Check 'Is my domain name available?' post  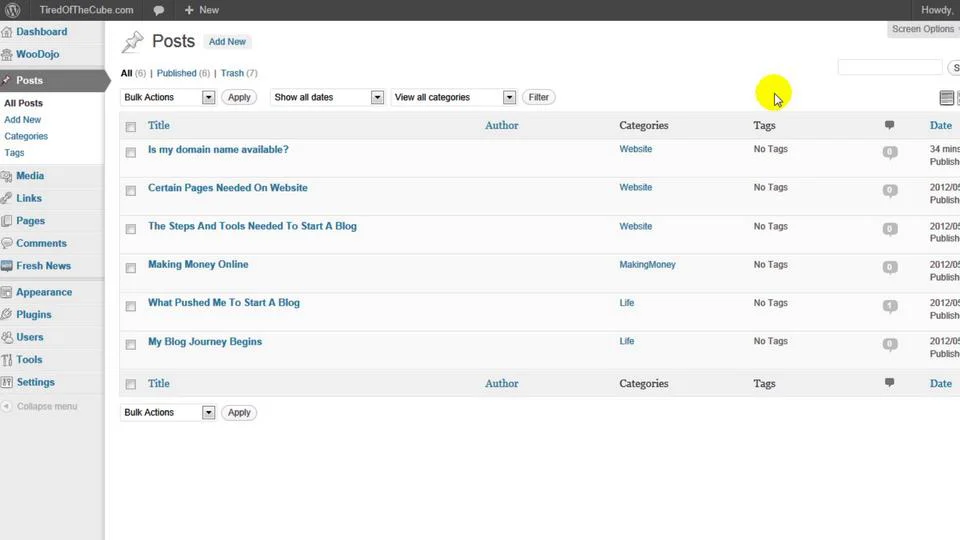[x=130, y=152]
